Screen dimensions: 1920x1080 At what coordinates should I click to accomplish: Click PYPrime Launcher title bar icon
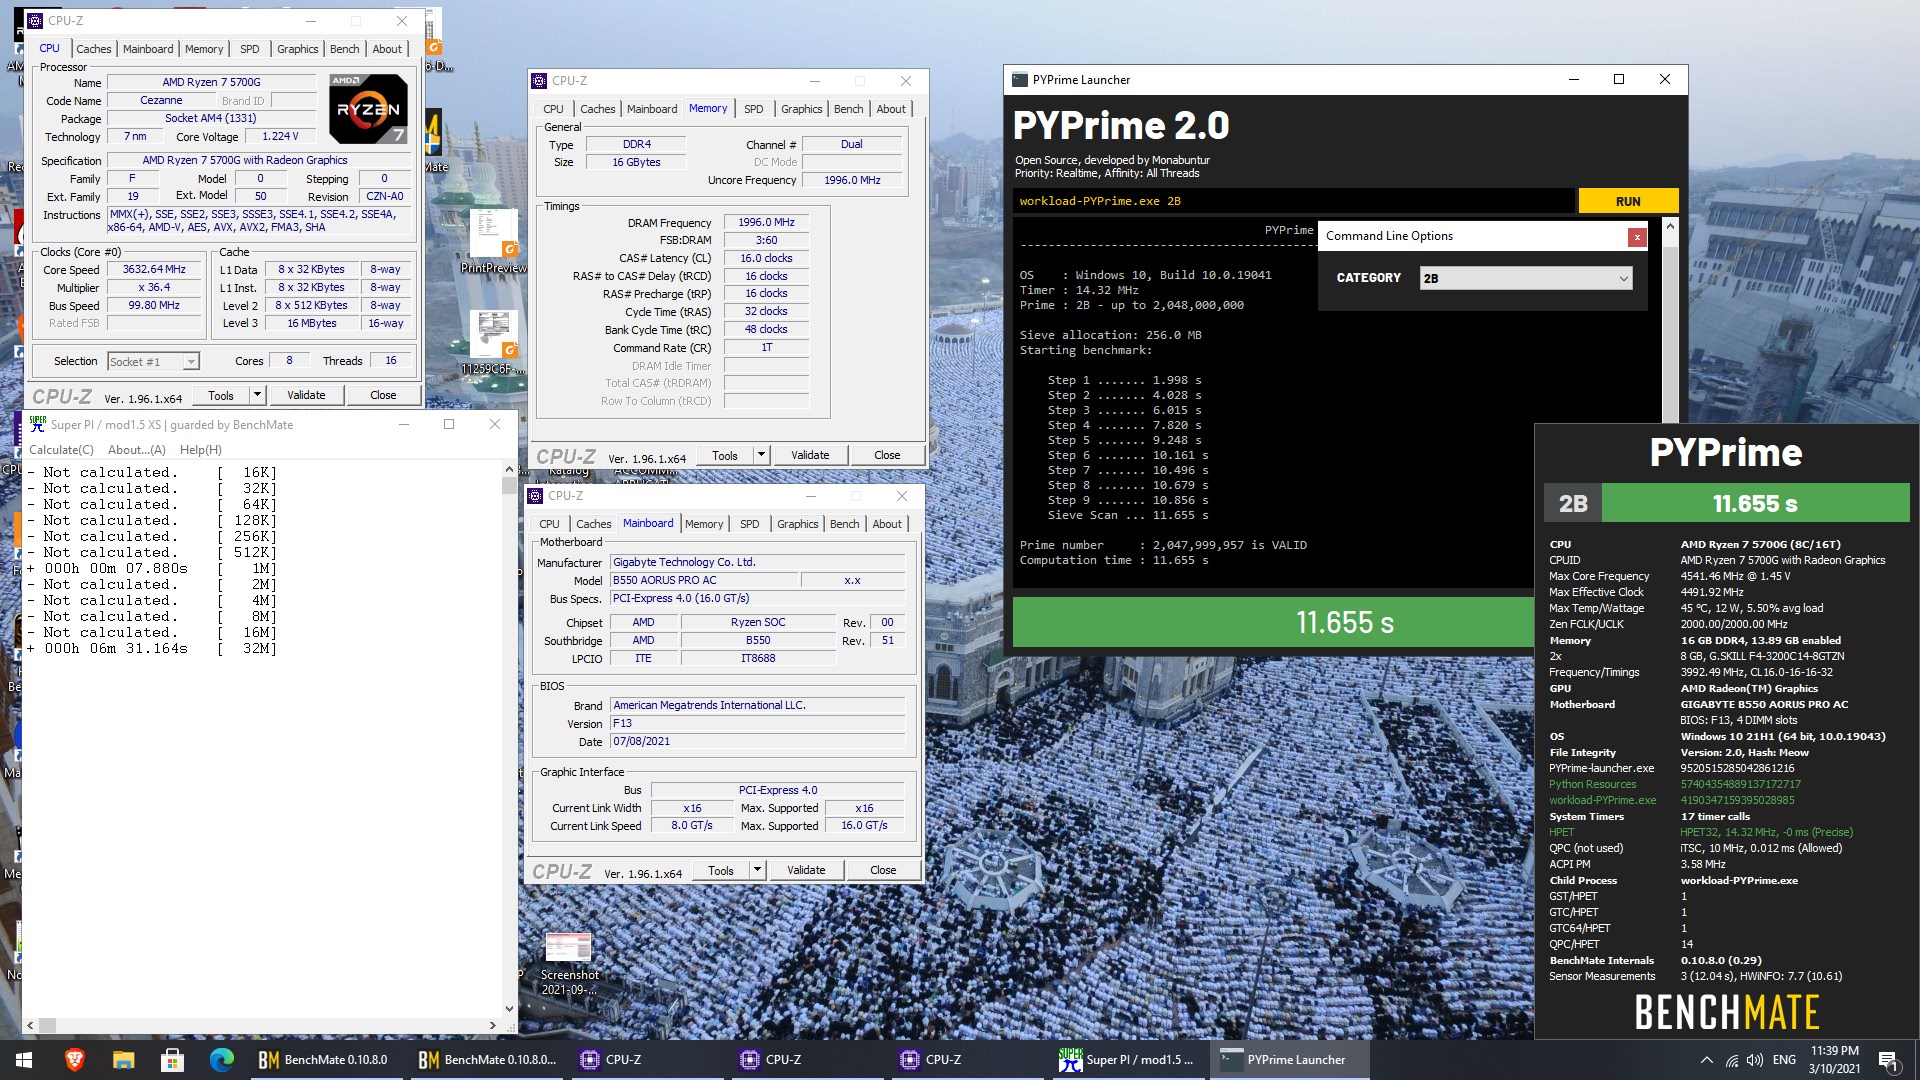[1019, 80]
